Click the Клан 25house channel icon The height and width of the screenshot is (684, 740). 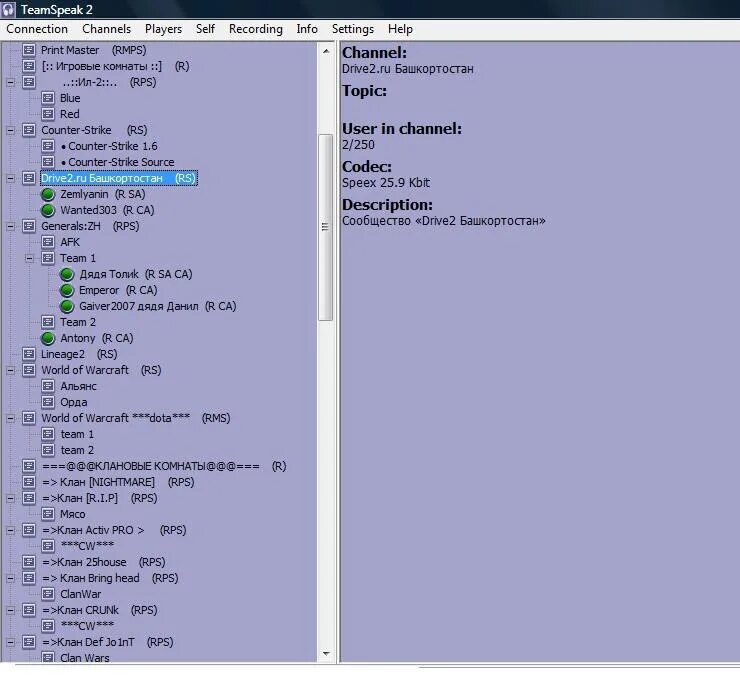click(x=29, y=562)
